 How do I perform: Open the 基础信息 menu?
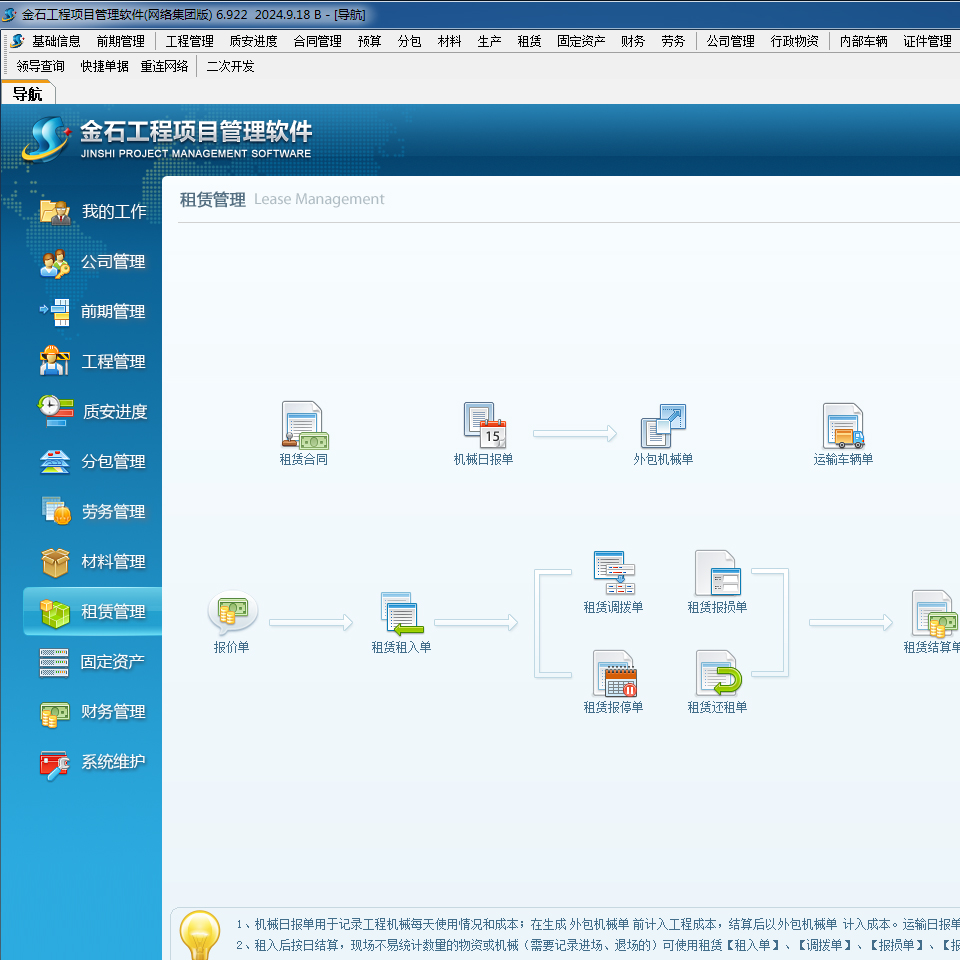(56, 41)
